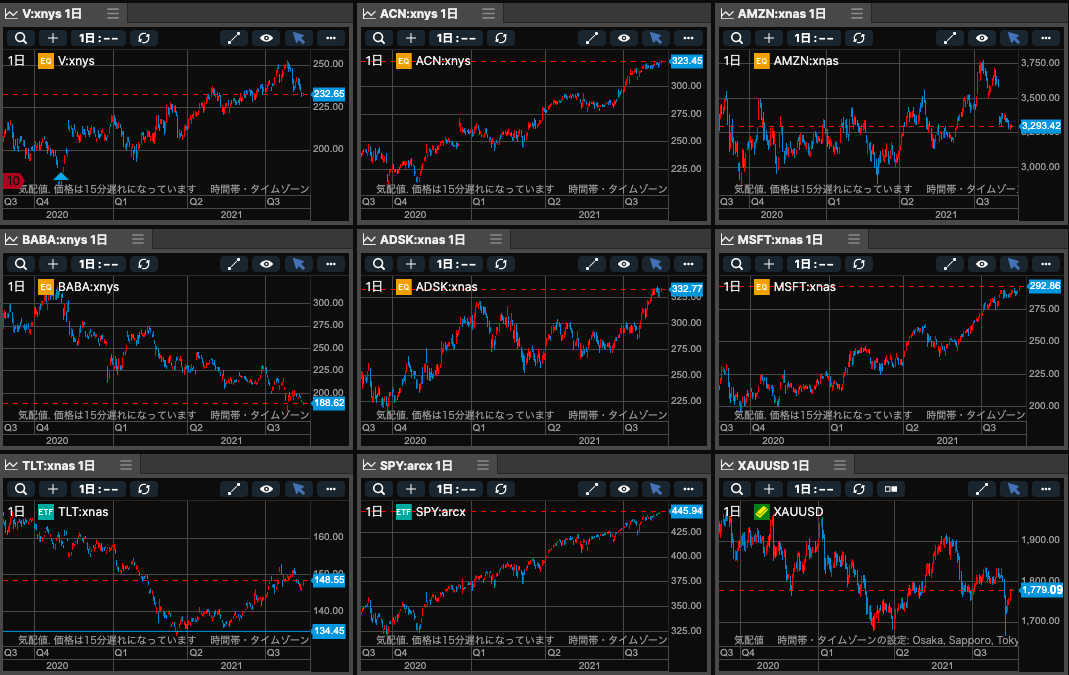Open the panel menu beside BABA:xnys 1日 tab
Screen dimensions: 1069x675
click(138, 239)
